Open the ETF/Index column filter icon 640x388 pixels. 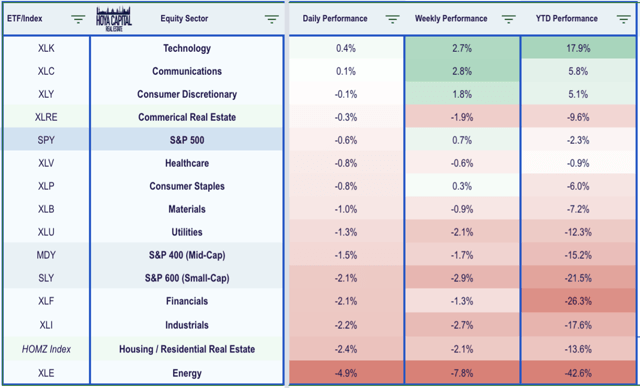(x=78, y=19)
